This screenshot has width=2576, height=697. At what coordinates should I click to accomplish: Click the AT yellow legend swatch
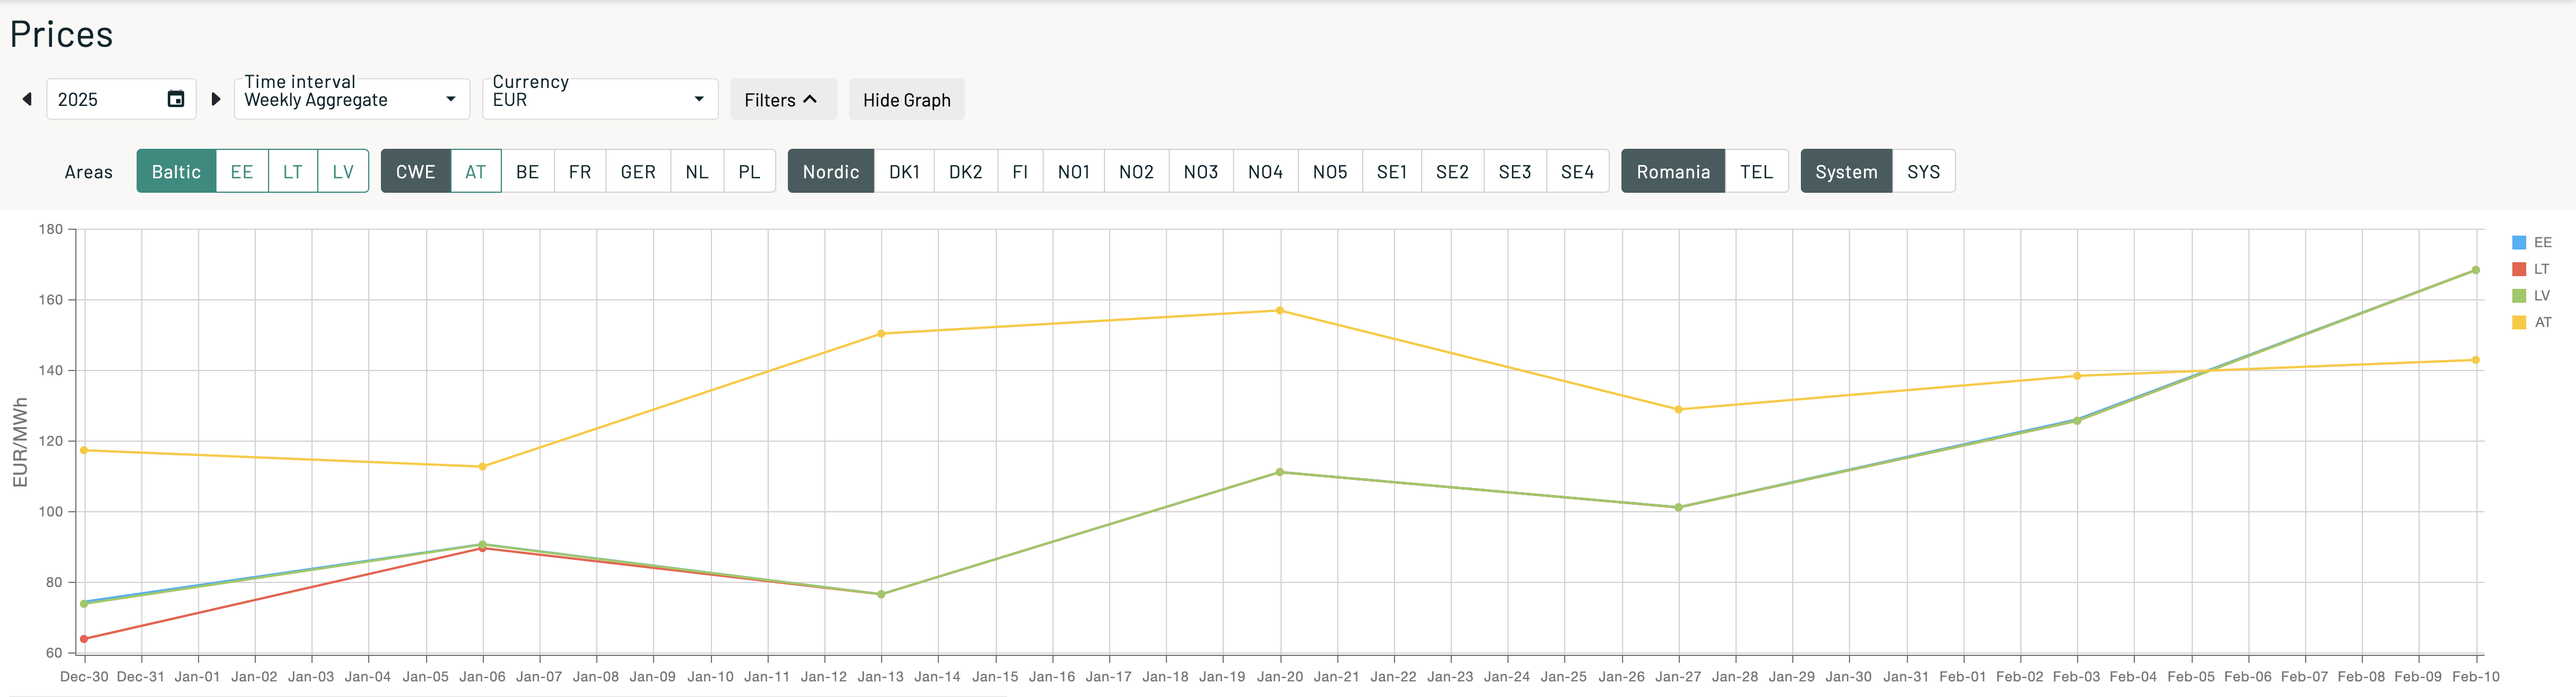pos(2519,322)
